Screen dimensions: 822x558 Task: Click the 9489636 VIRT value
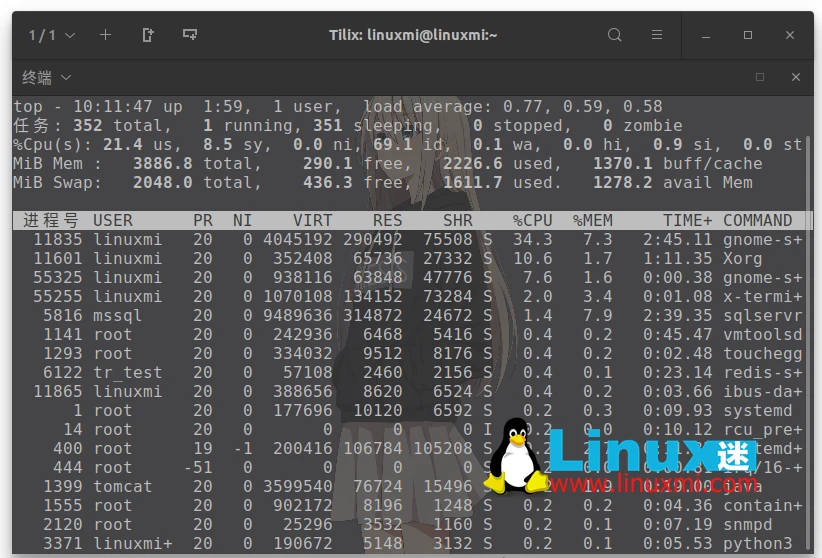[x=298, y=316]
